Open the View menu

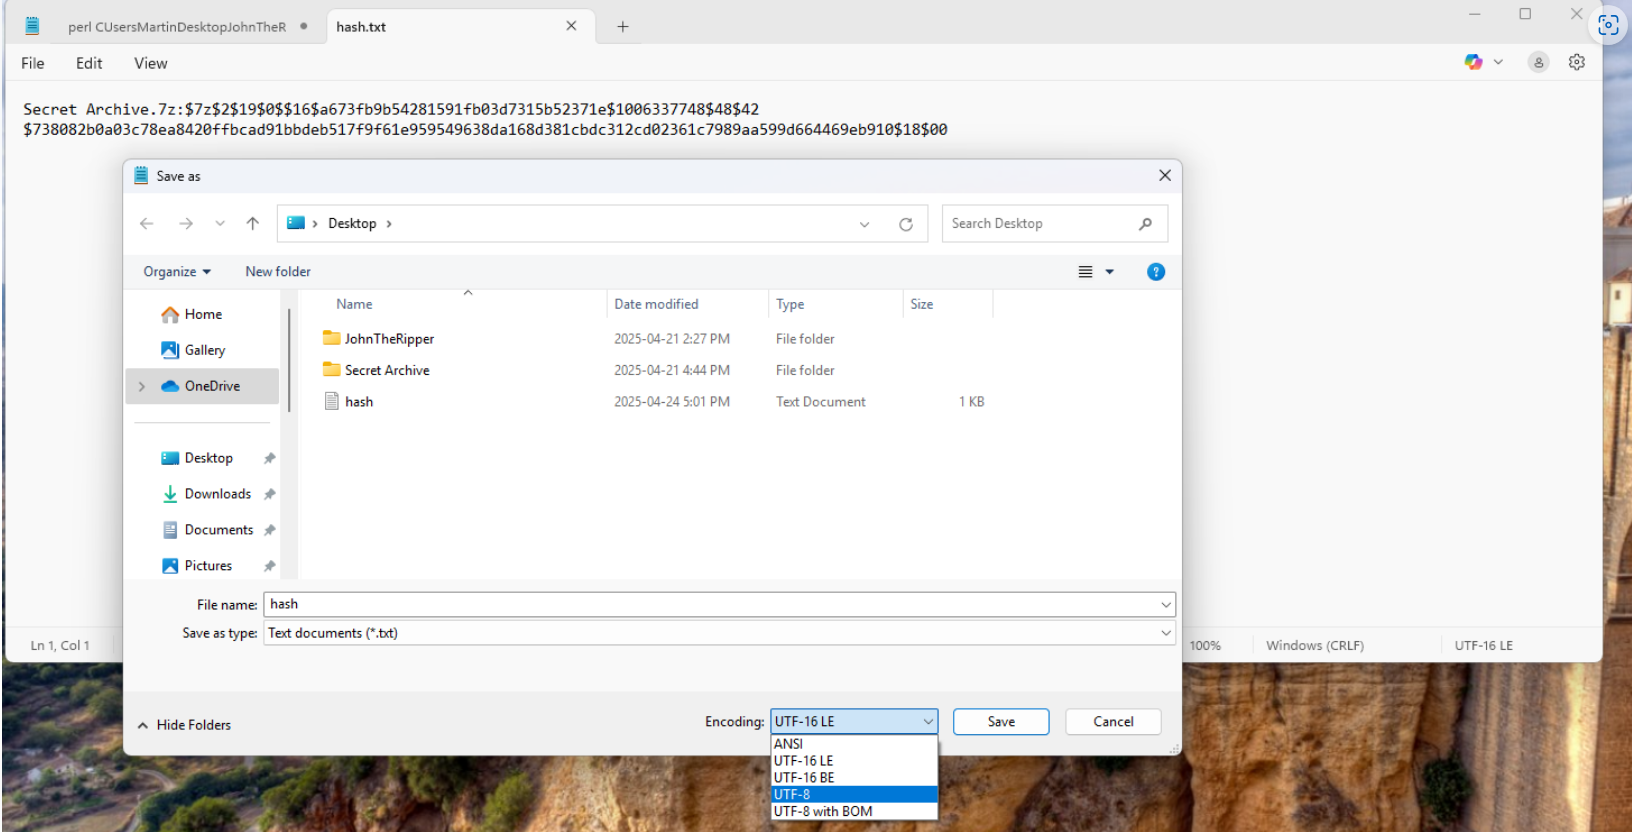(151, 63)
